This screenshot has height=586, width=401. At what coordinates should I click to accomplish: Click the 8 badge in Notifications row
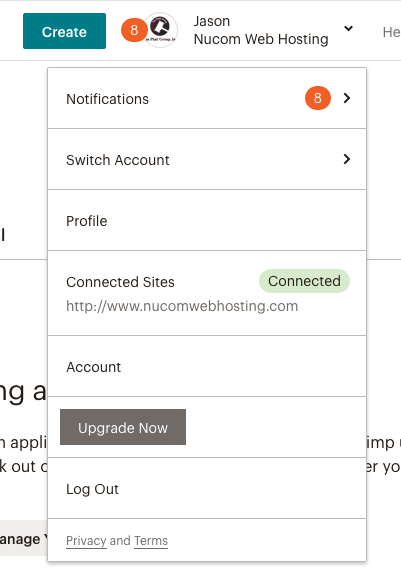(x=318, y=98)
